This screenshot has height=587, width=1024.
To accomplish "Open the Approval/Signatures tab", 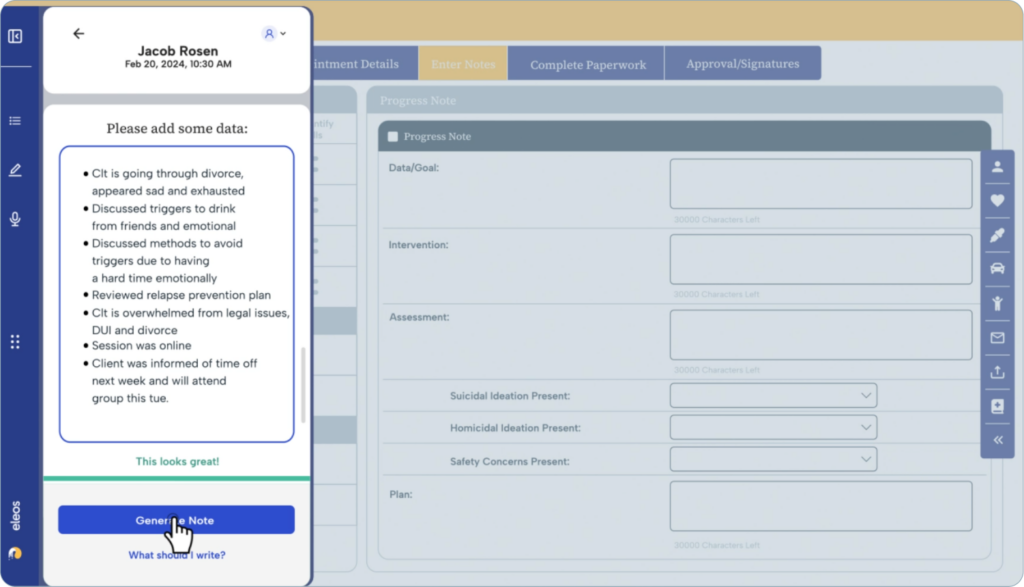I will click(742, 62).
